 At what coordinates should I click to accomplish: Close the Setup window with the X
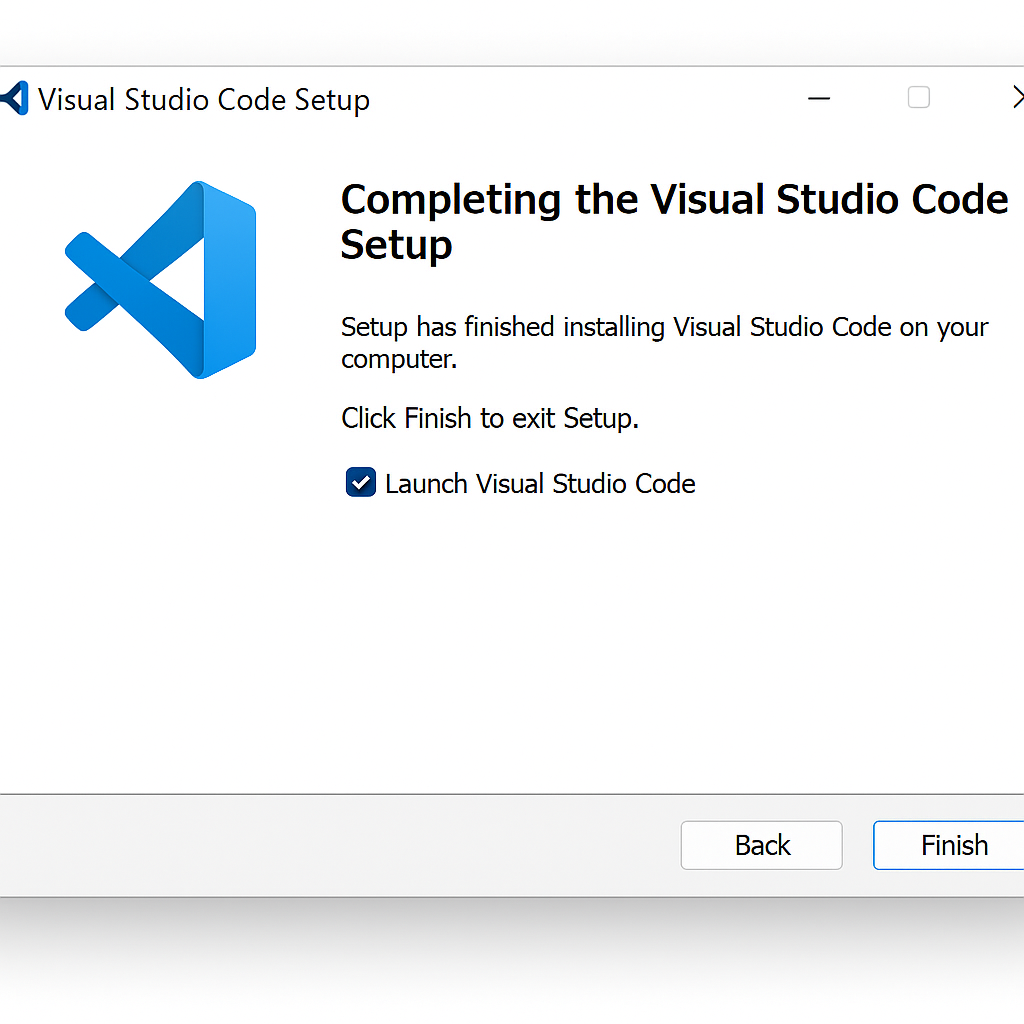1017,97
